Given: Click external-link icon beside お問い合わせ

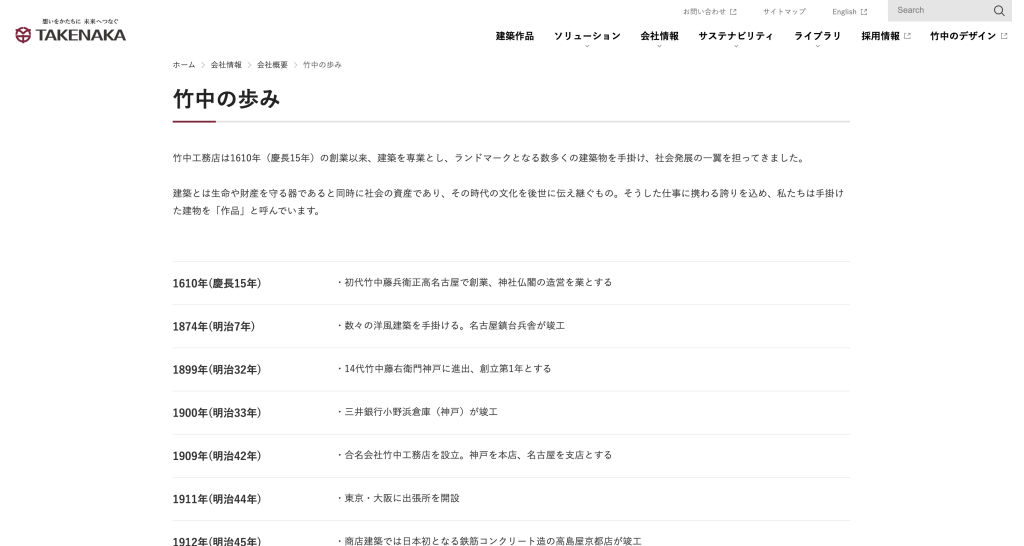Looking at the screenshot, I should coord(733,12).
